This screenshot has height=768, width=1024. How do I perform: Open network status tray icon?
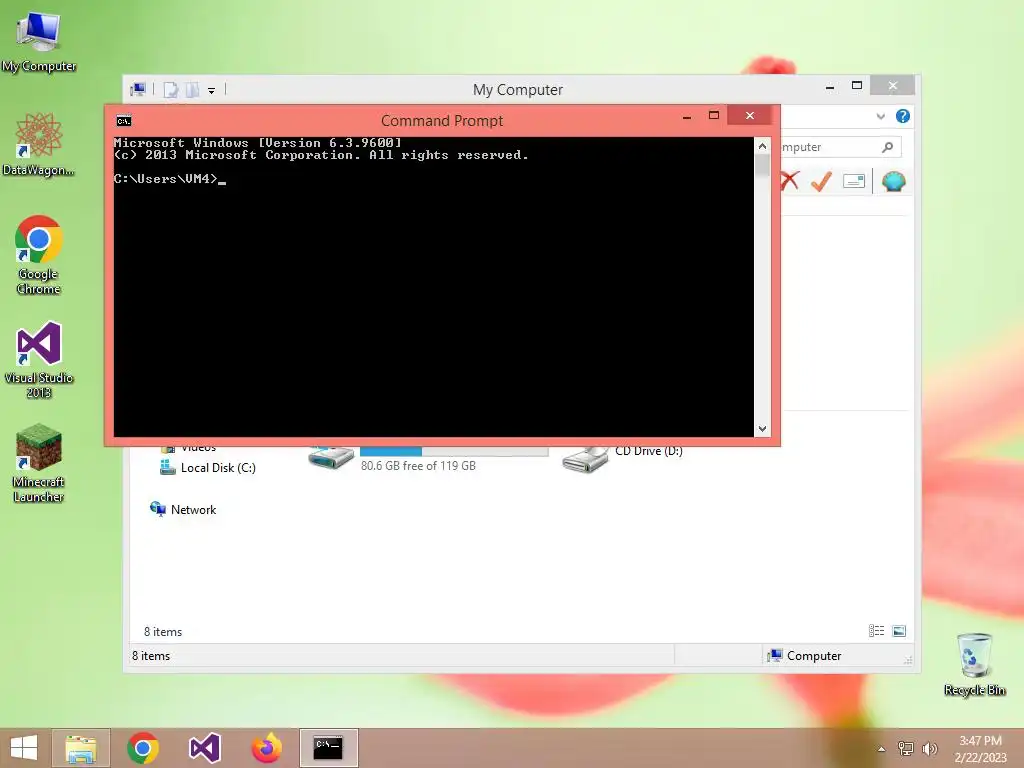[905, 749]
